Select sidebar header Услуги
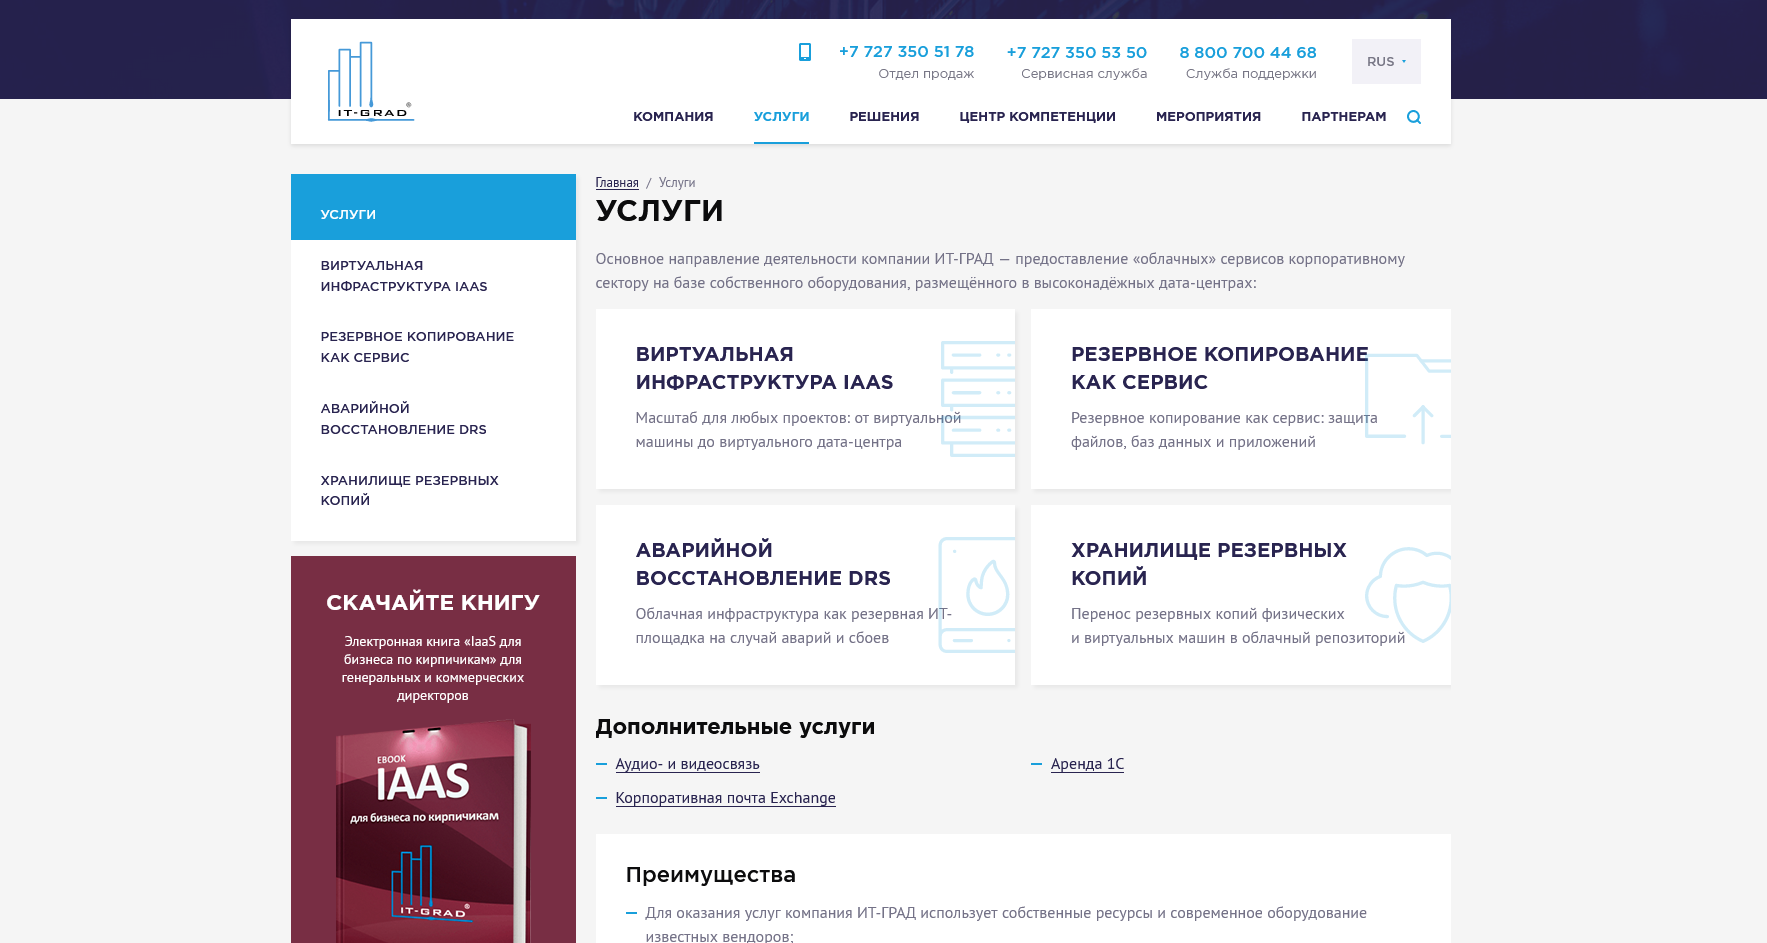1767x943 pixels. (x=433, y=207)
